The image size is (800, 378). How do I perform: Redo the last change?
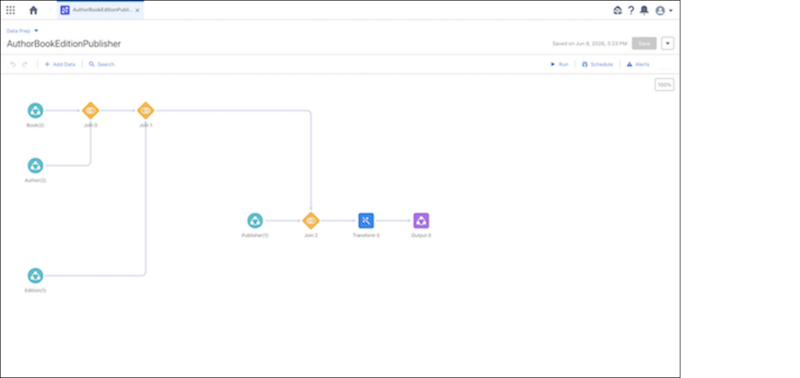click(24, 64)
